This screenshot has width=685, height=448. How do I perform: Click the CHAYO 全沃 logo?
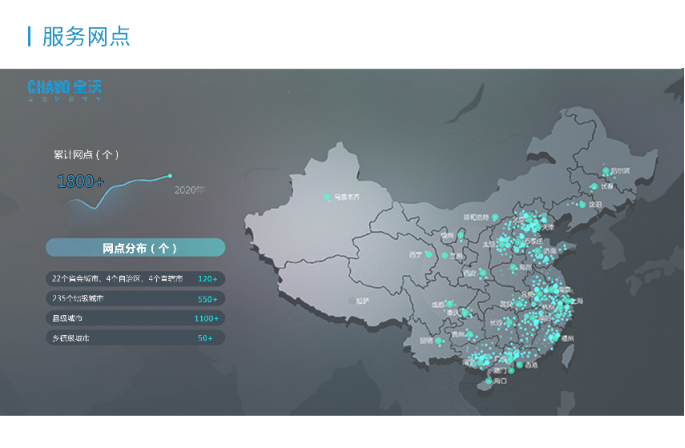[x=65, y=89]
